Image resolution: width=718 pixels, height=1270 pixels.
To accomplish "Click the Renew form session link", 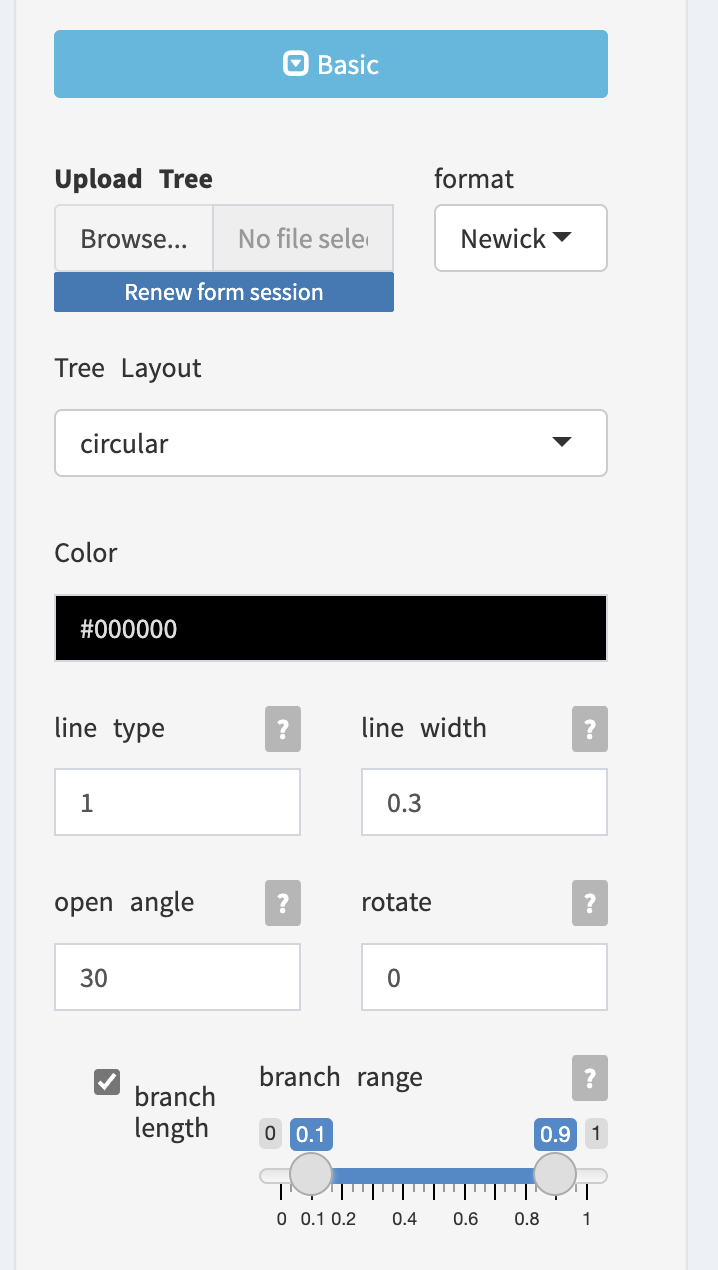I will tap(224, 293).
